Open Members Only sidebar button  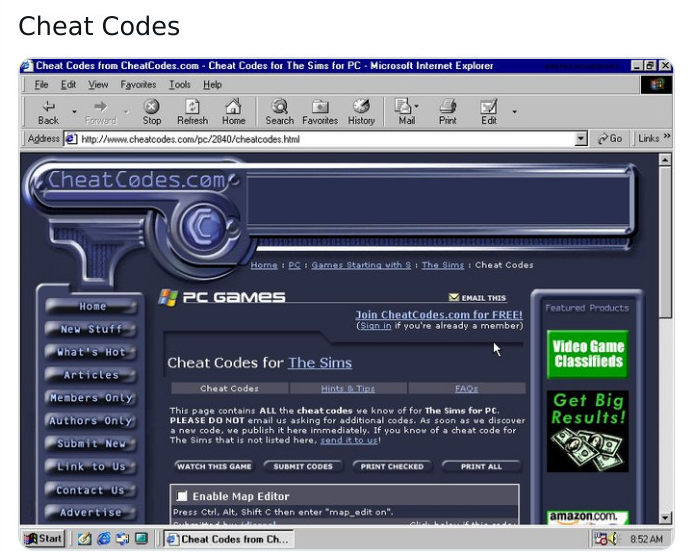tap(91, 398)
